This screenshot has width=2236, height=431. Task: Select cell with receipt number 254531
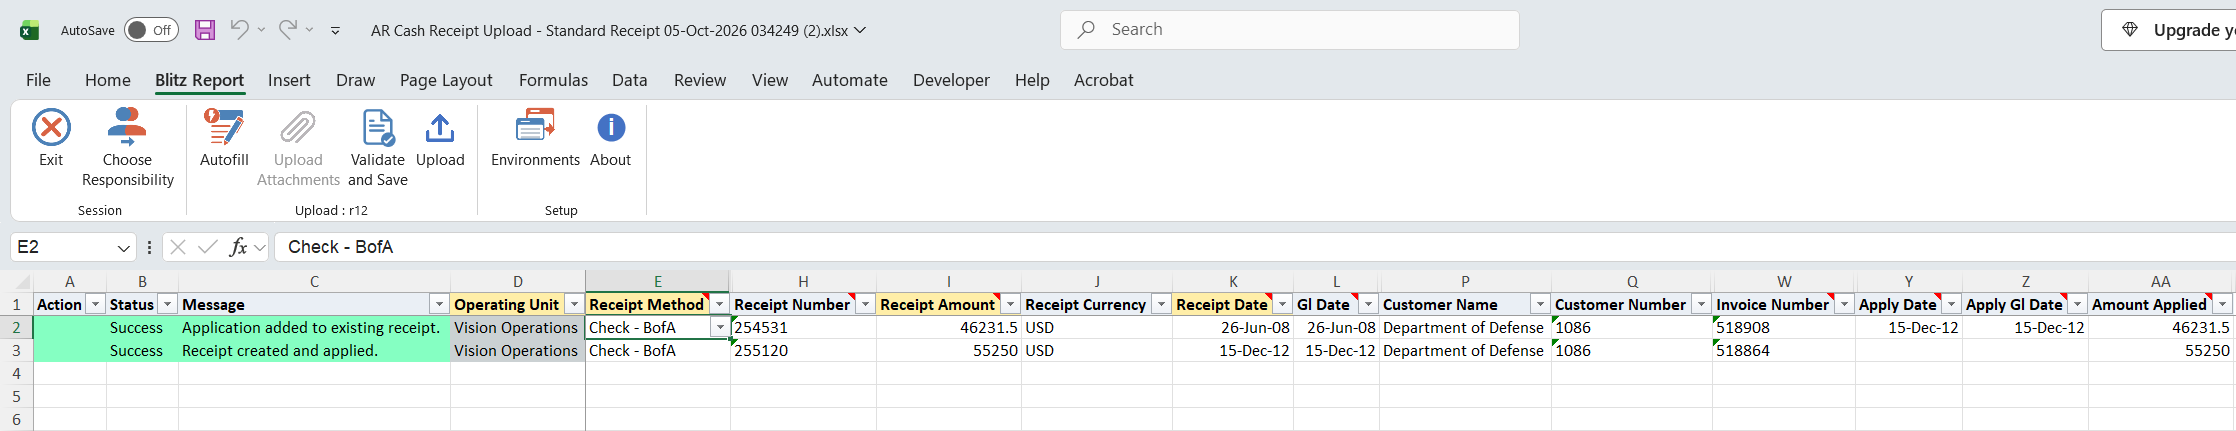click(803, 327)
